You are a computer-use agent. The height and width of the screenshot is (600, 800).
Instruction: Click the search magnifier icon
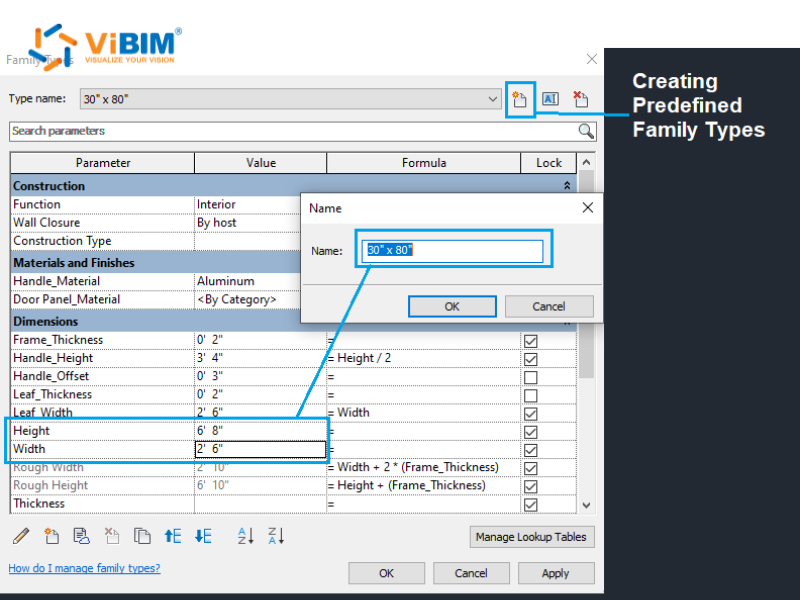coord(586,132)
